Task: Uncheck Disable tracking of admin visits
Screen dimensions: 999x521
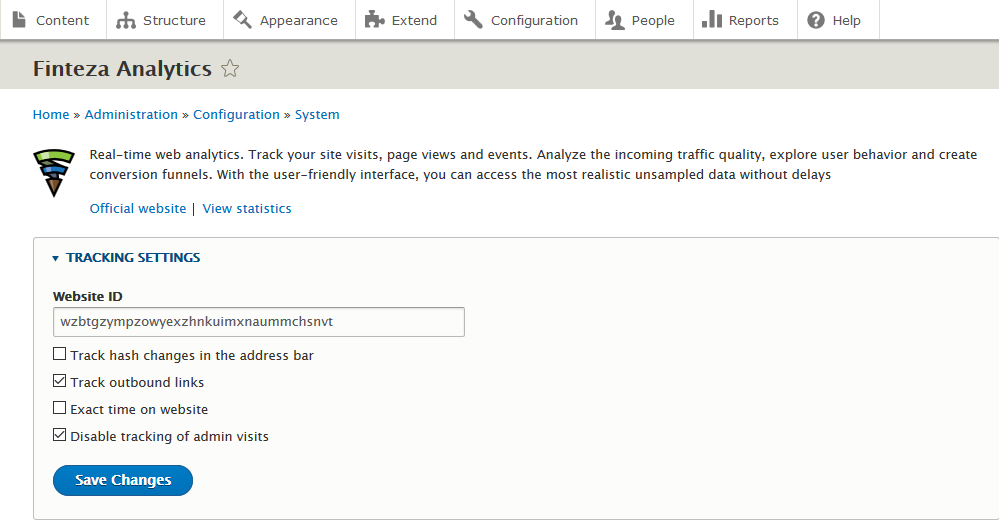Action: tap(60, 436)
